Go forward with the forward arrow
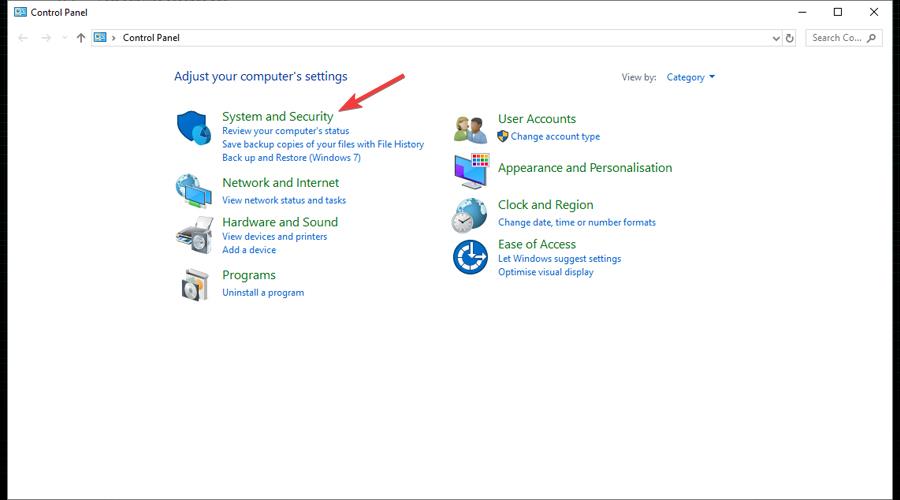 tap(46, 38)
